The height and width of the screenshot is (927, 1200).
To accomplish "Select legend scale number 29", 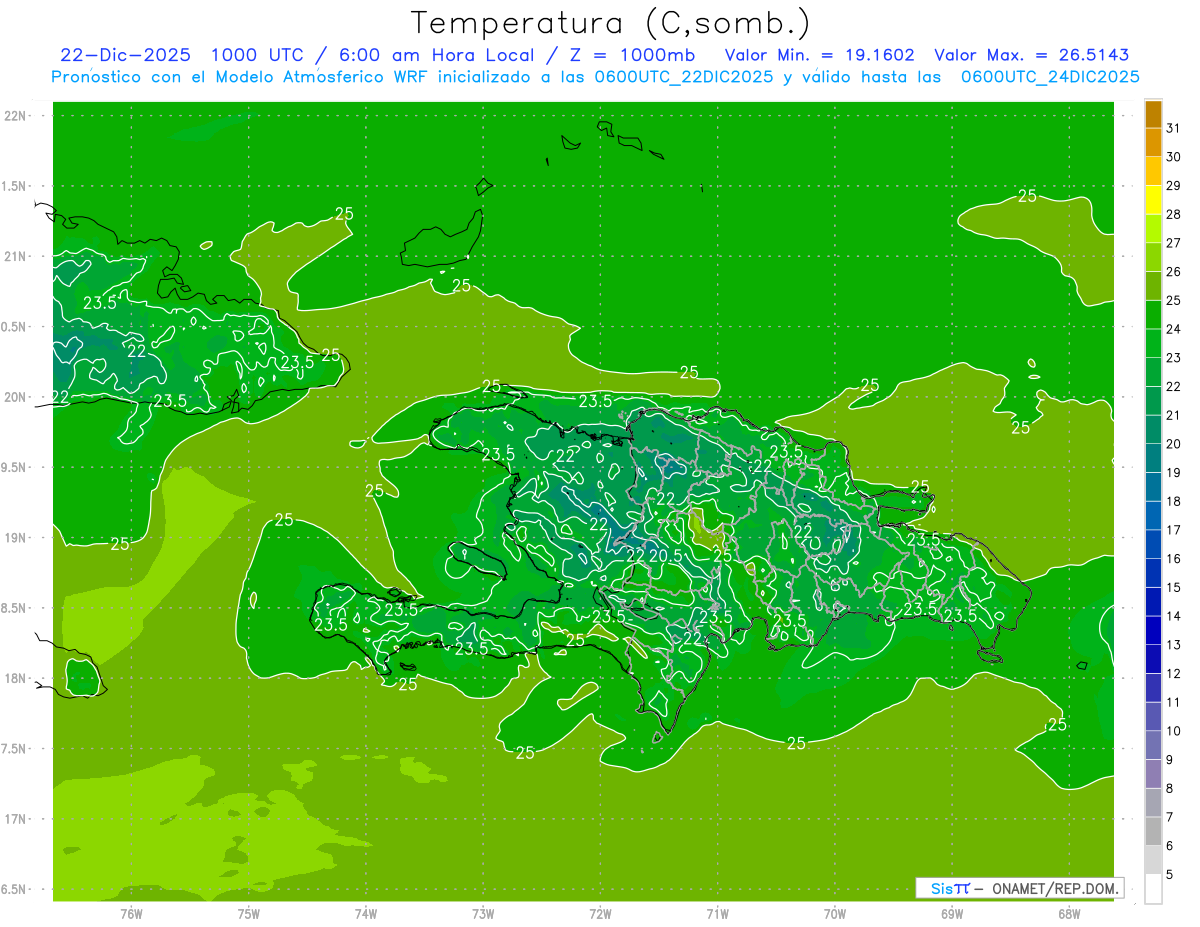I will pyautogui.click(x=1173, y=185).
